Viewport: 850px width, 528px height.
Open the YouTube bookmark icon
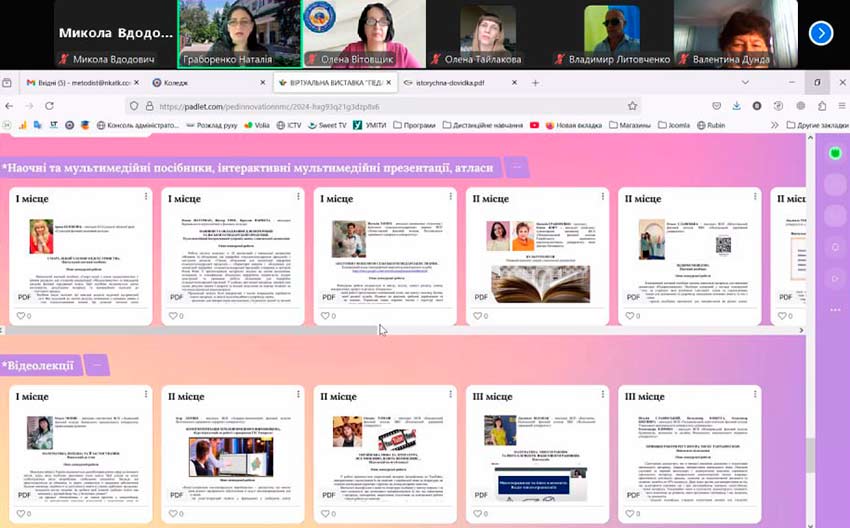[x=535, y=125]
